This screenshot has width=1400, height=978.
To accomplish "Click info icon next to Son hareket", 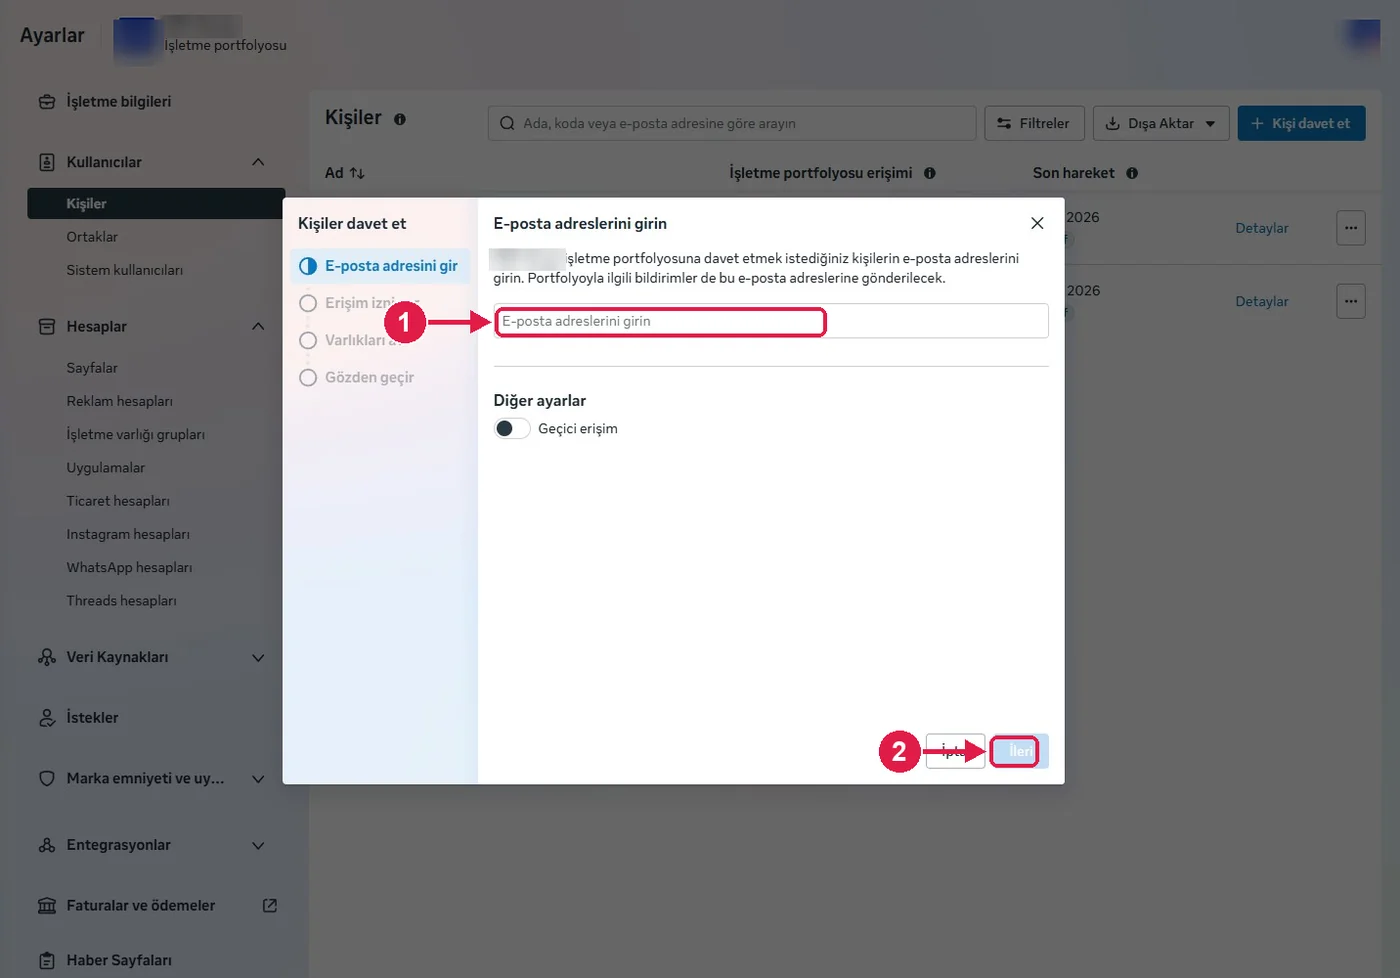I will pyautogui.click(x=1132, y=173).
